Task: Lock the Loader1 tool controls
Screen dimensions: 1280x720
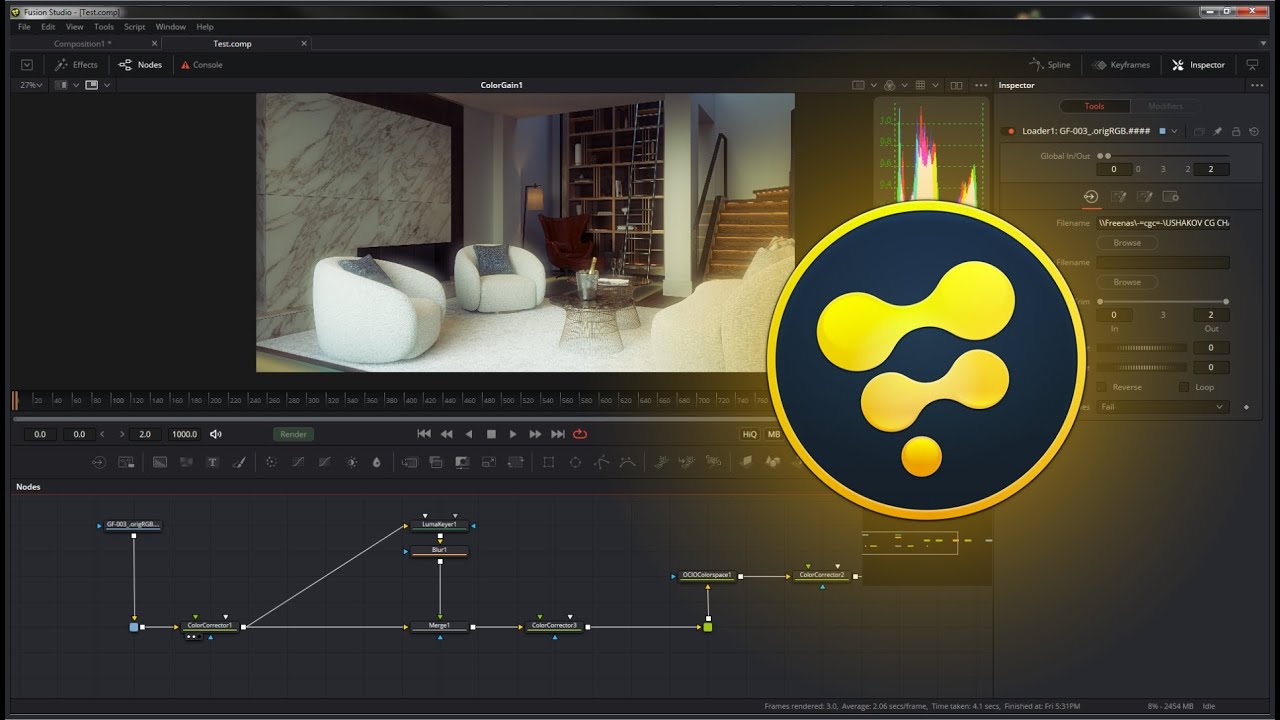Action: point(1236,131)
